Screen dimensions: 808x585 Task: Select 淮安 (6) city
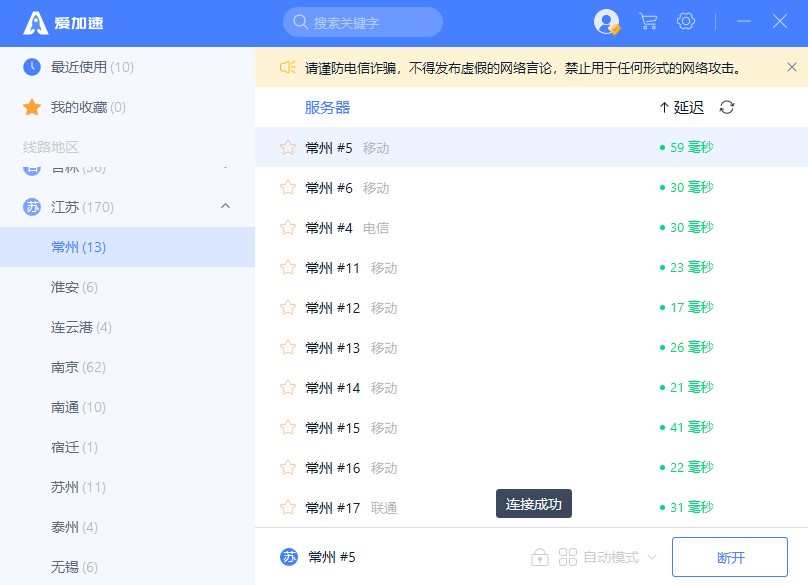(127, 287)
